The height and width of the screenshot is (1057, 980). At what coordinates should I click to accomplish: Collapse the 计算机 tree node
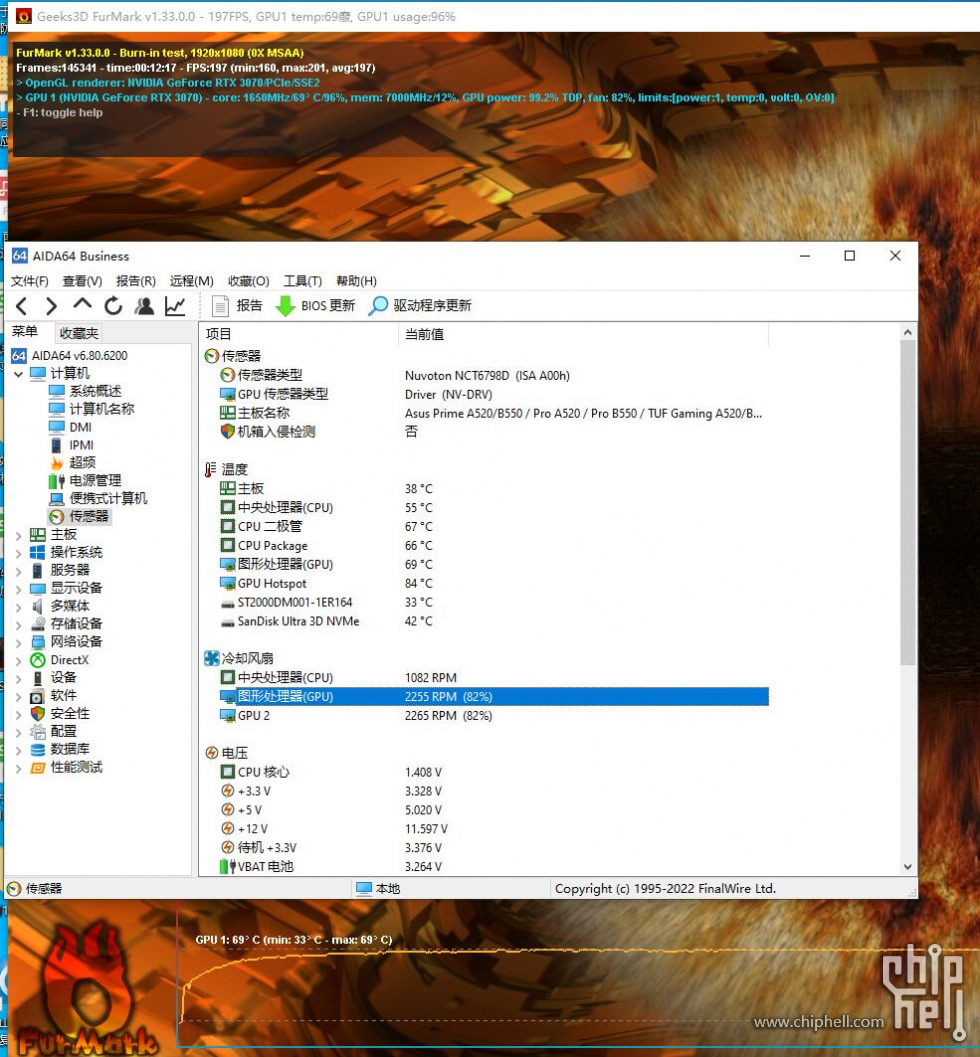pos(18,373)
